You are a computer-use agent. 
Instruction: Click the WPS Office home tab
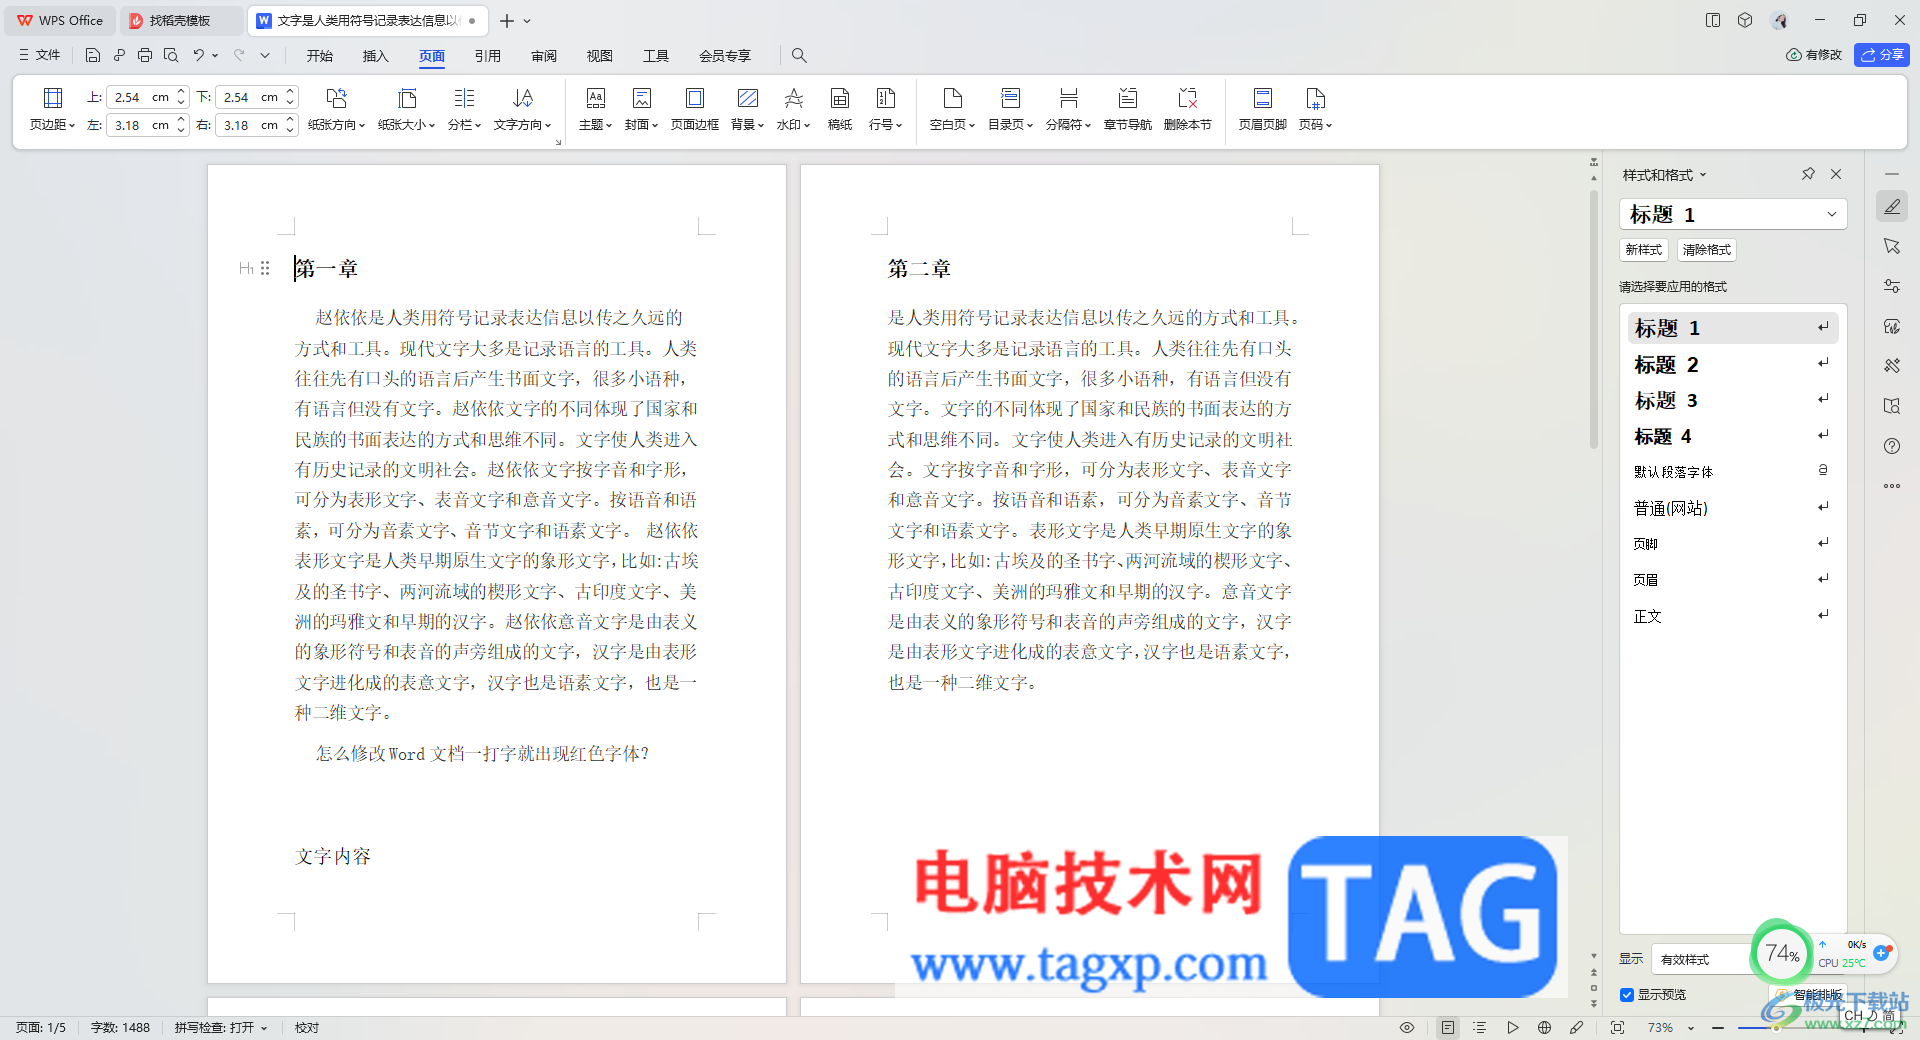[x=61, y=20]
